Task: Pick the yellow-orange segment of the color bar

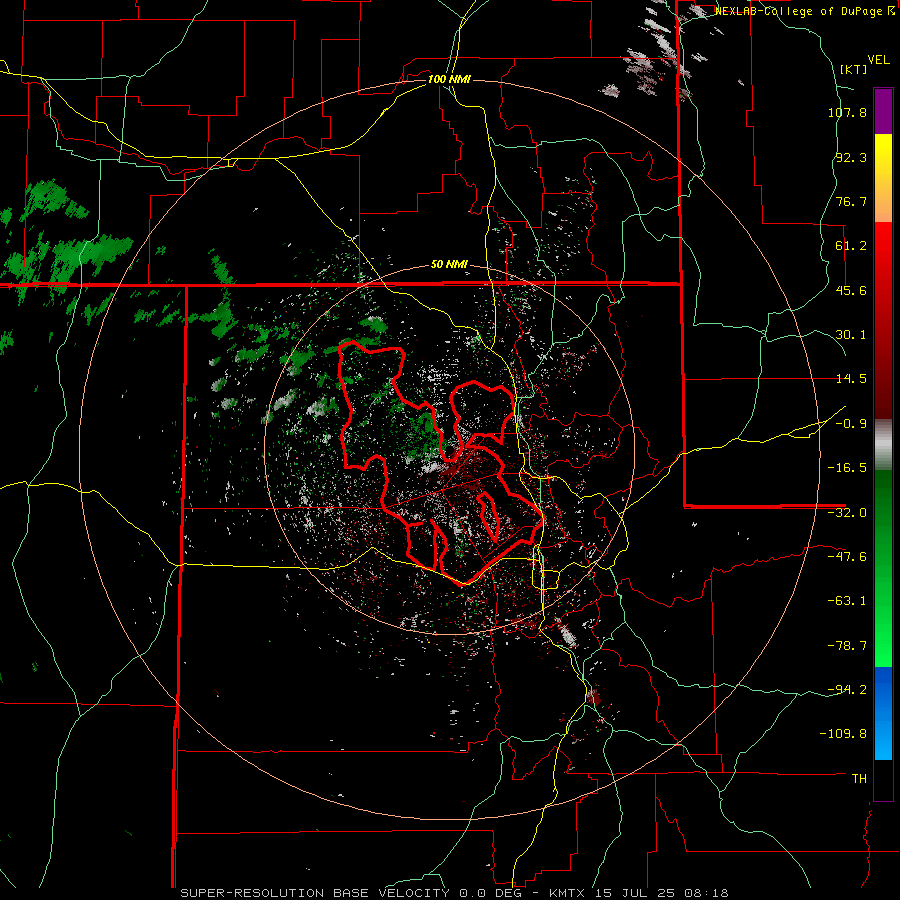Action: [883, 178]
